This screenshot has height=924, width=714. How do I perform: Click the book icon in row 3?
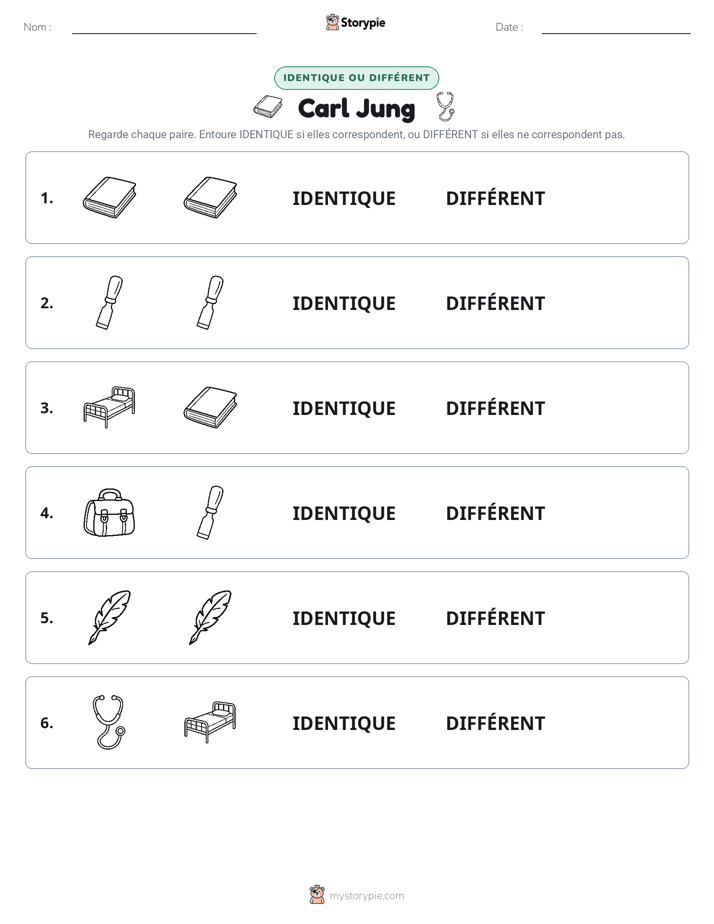point(210,407)
